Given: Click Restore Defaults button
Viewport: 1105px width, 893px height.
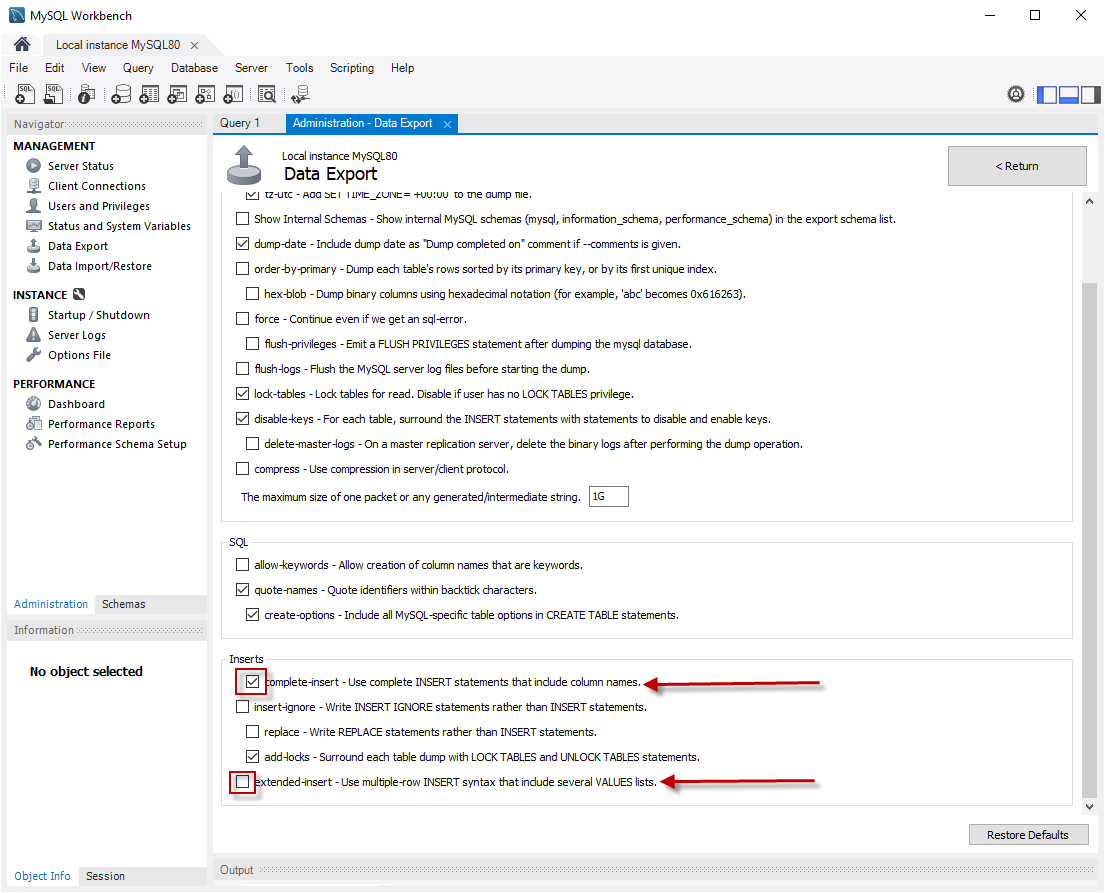Looking at the screenshot, I should coord(1028,835).
